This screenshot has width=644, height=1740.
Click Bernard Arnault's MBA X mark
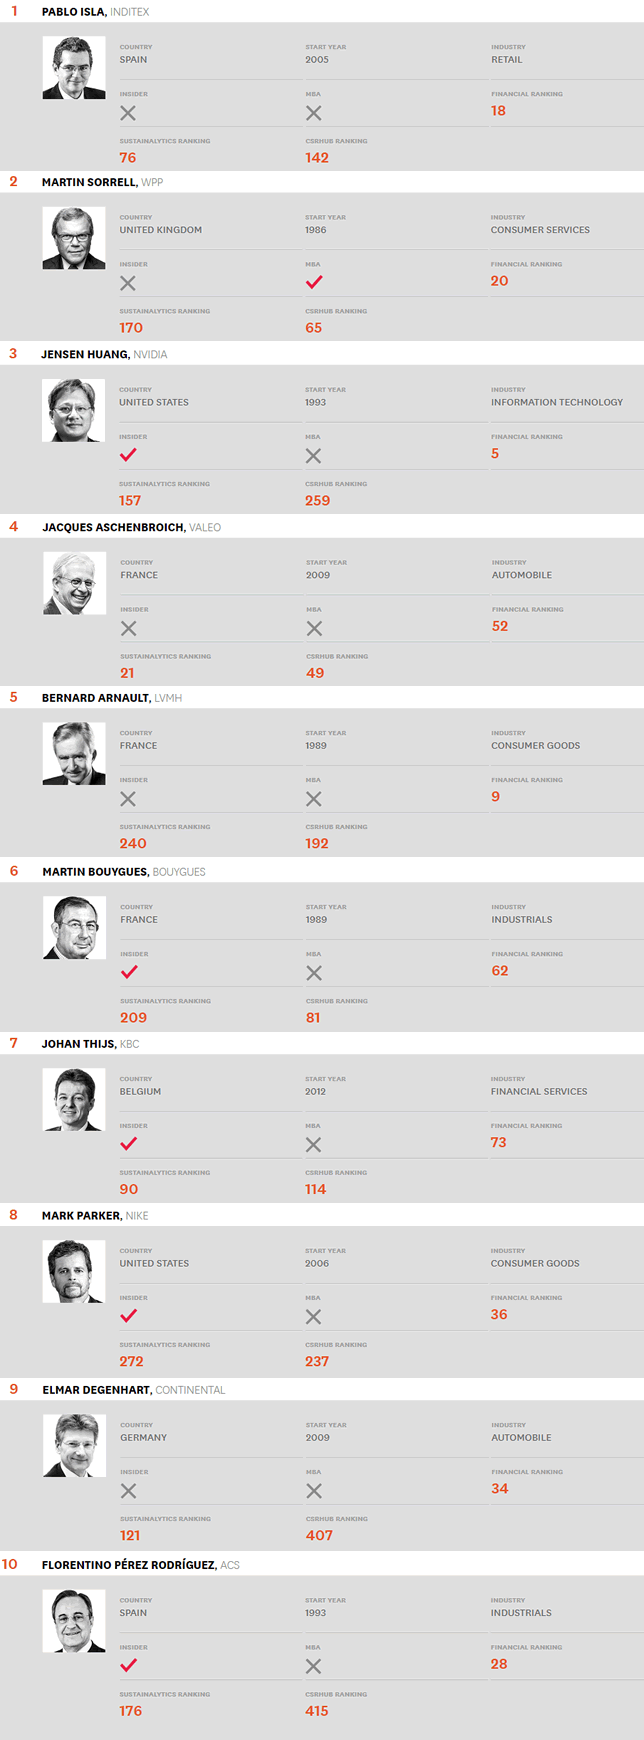click(314, 799)
